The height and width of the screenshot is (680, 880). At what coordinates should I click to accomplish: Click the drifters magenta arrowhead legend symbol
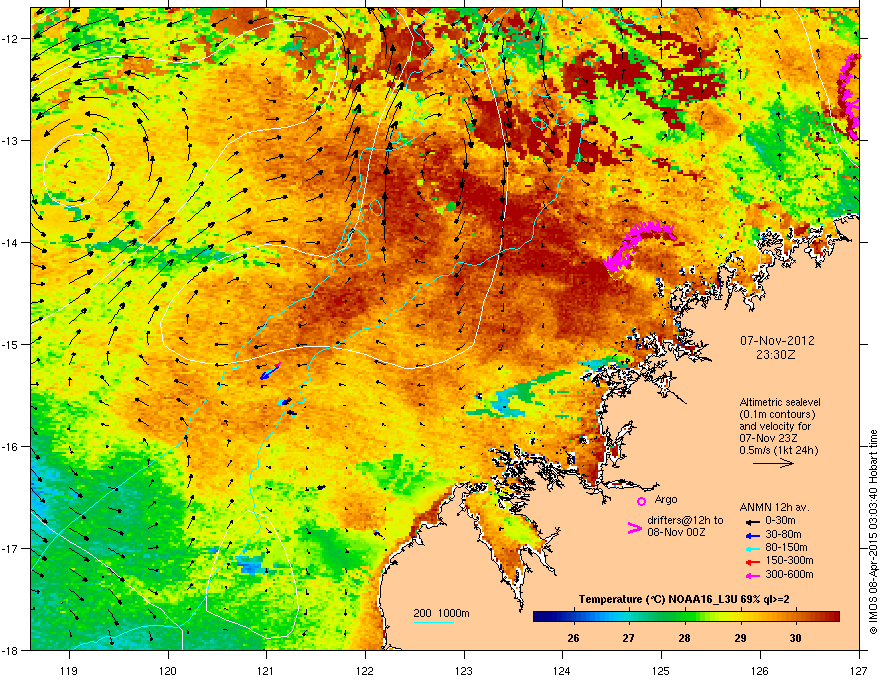634,528
